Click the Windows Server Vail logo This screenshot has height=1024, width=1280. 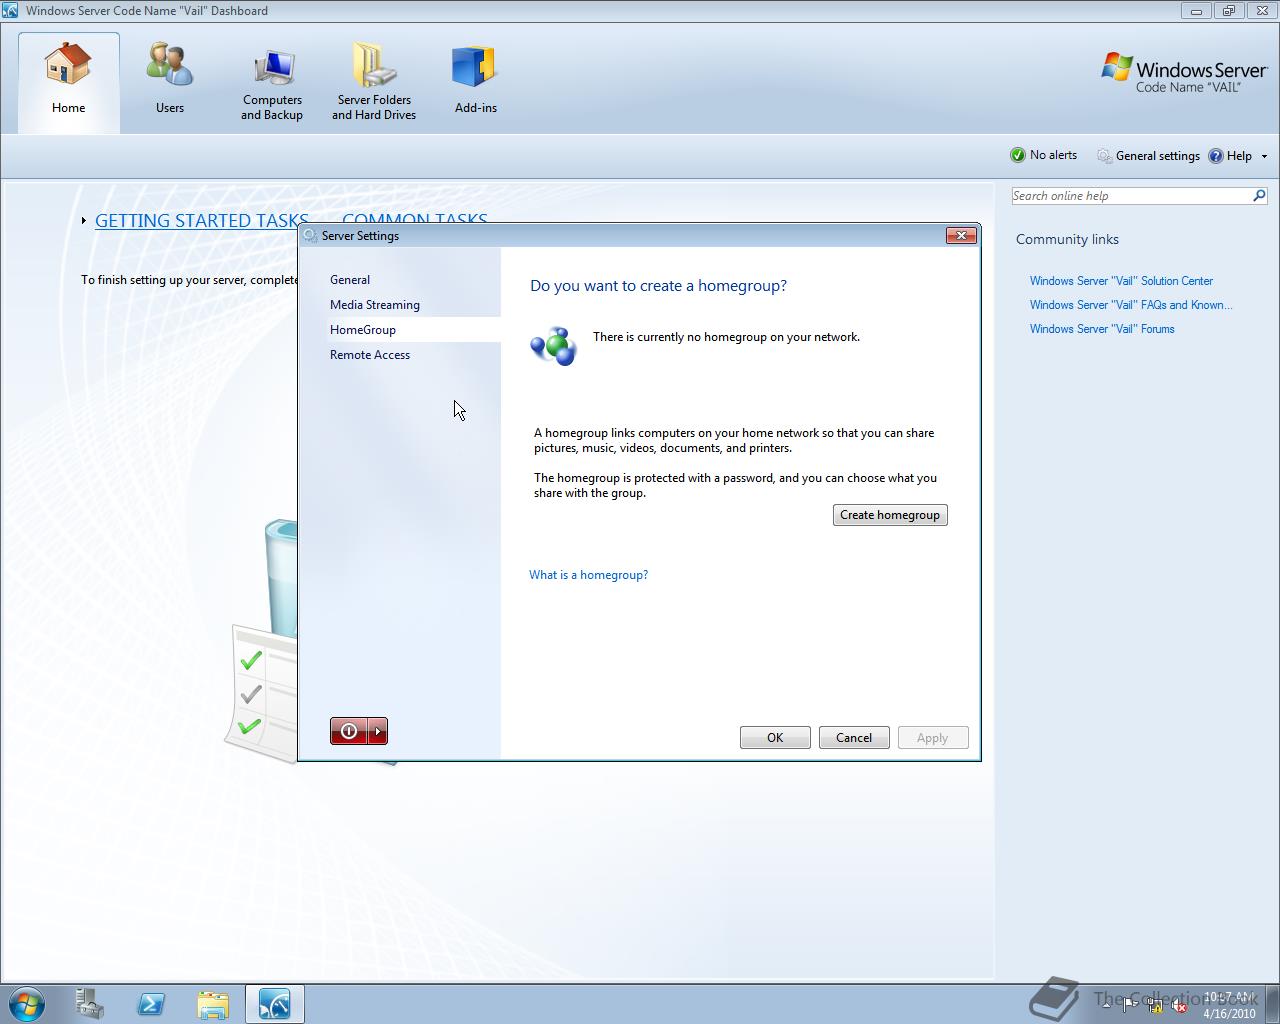pos(1185,73)
